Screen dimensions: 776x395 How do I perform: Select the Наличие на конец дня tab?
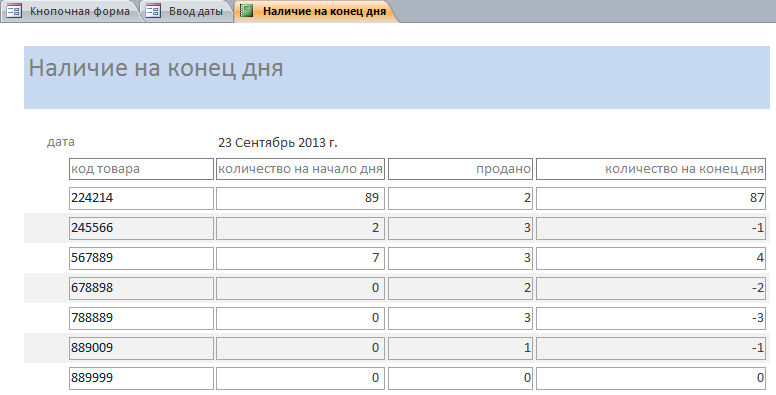317,11
